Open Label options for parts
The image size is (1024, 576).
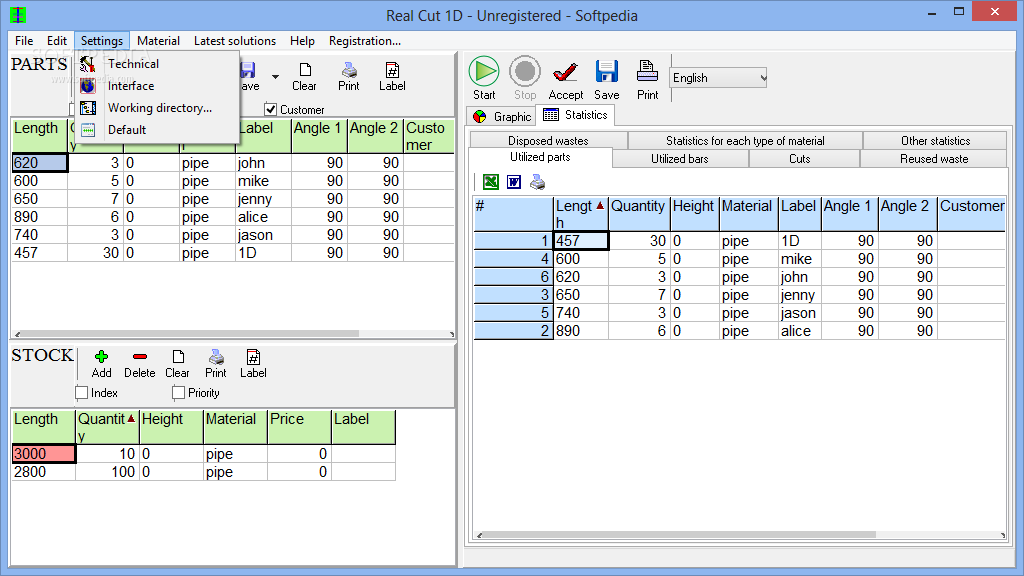392,76
